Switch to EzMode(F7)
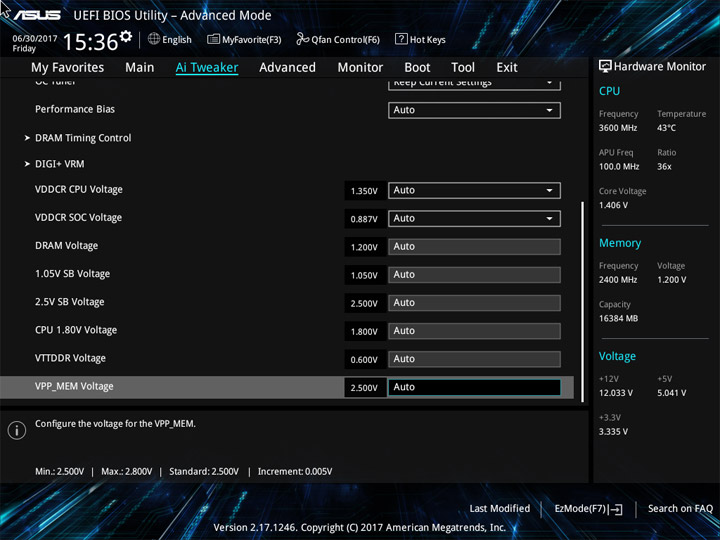 [588, 509]
